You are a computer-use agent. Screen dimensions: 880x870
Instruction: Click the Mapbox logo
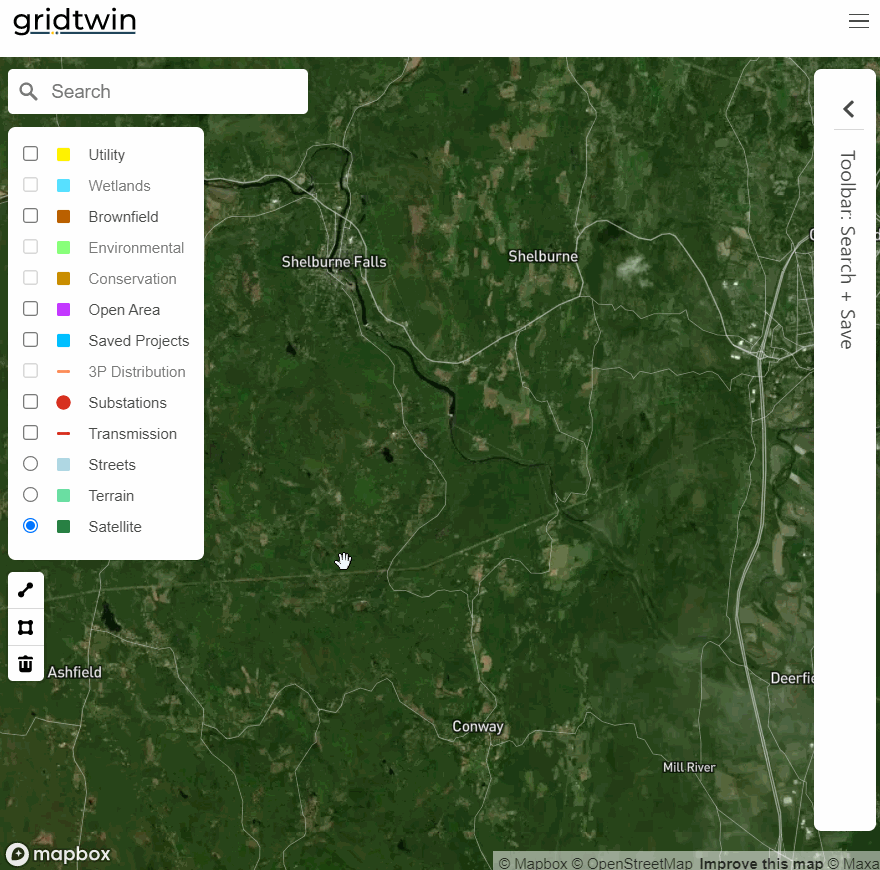click(58, 854)
